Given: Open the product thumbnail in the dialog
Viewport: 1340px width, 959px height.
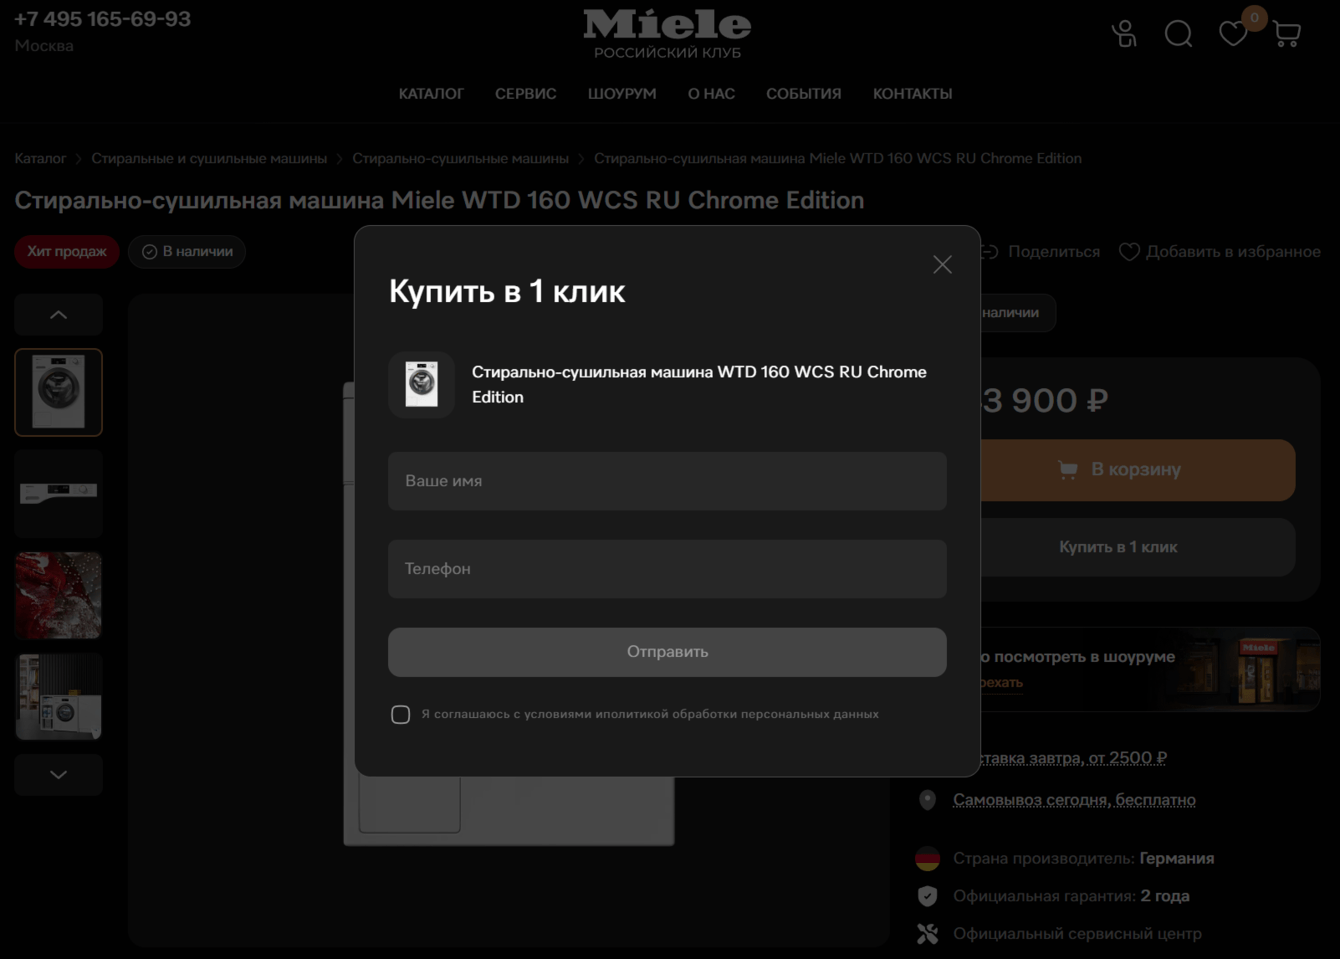Looking at the screenshot, I should 422,384.
